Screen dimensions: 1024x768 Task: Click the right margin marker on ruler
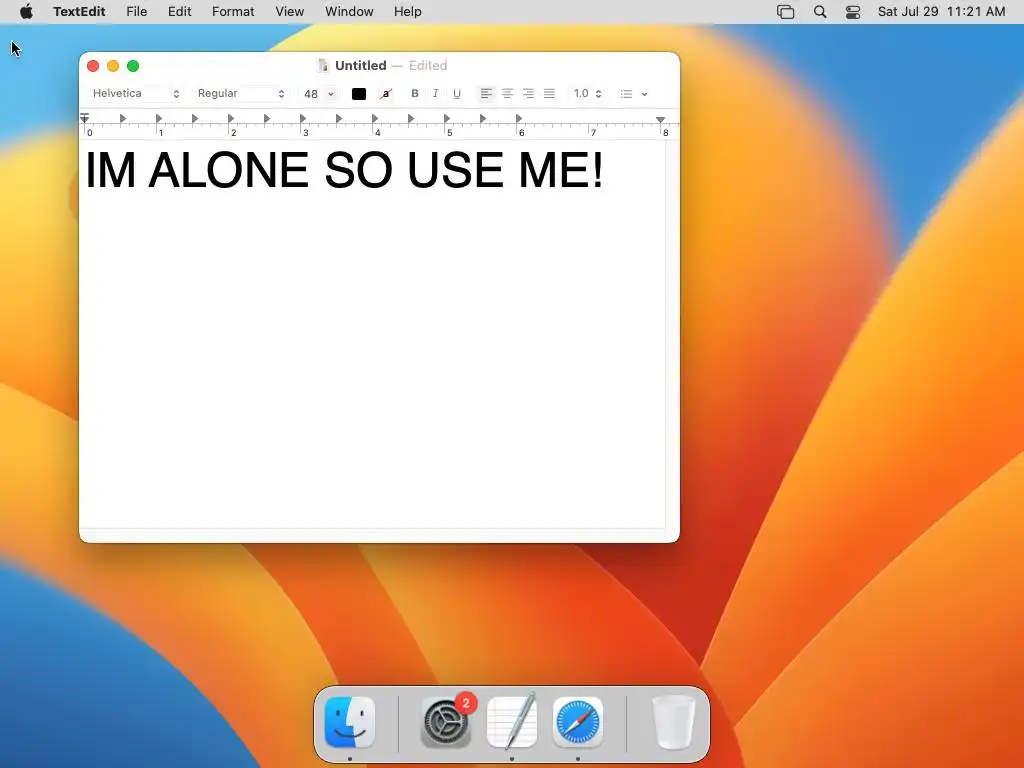(660, 120)
